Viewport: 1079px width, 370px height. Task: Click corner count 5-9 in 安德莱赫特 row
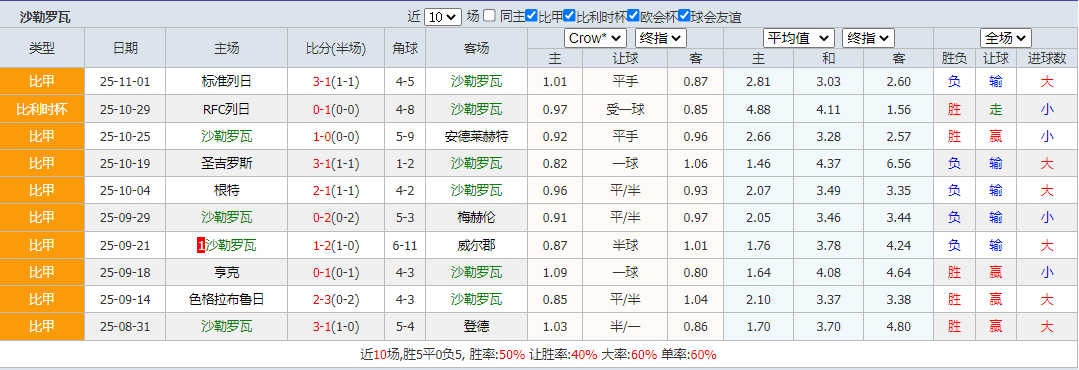(x=405, y=136)
